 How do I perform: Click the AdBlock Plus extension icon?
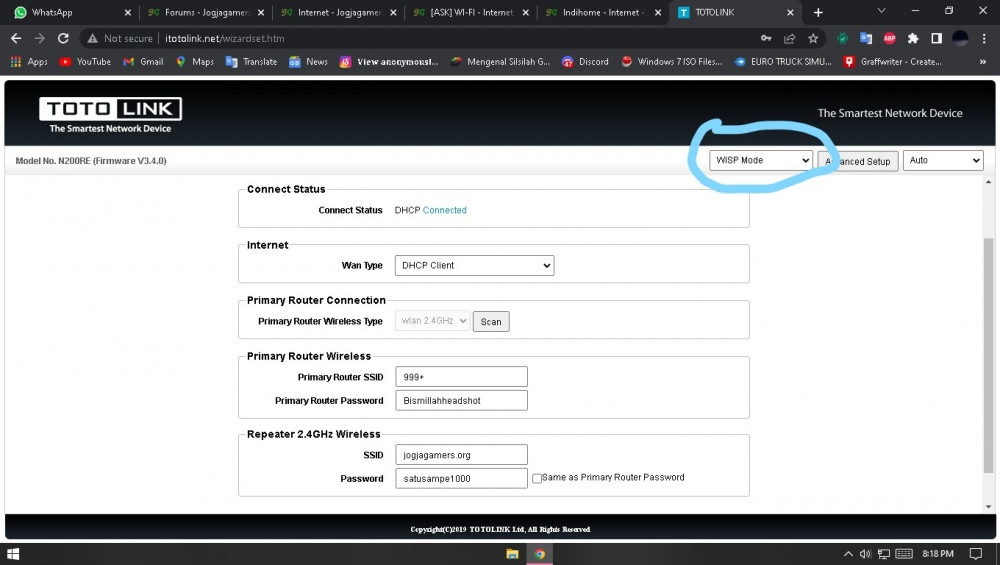coord(889,38)
